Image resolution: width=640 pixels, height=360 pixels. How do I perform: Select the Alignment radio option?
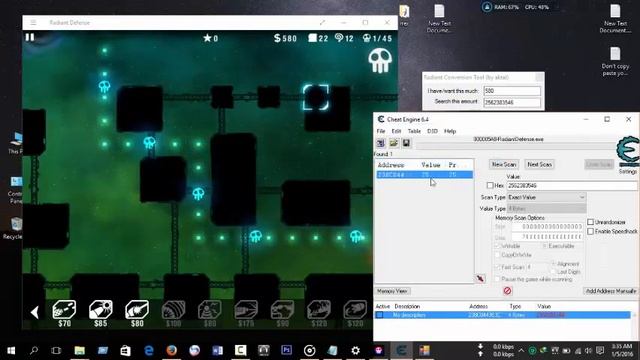click(554, 264)
